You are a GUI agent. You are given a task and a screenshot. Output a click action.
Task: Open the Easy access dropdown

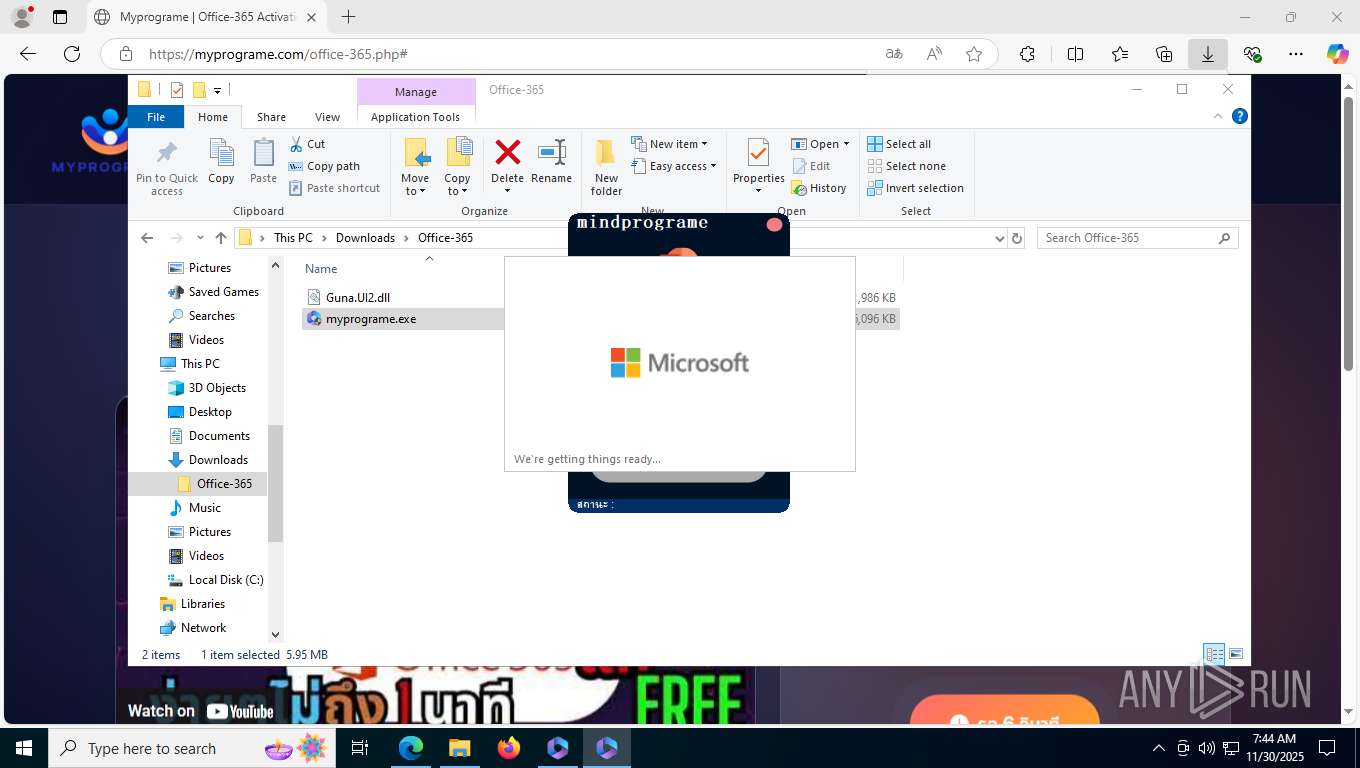pyautogui.click(x=674, y=166)
